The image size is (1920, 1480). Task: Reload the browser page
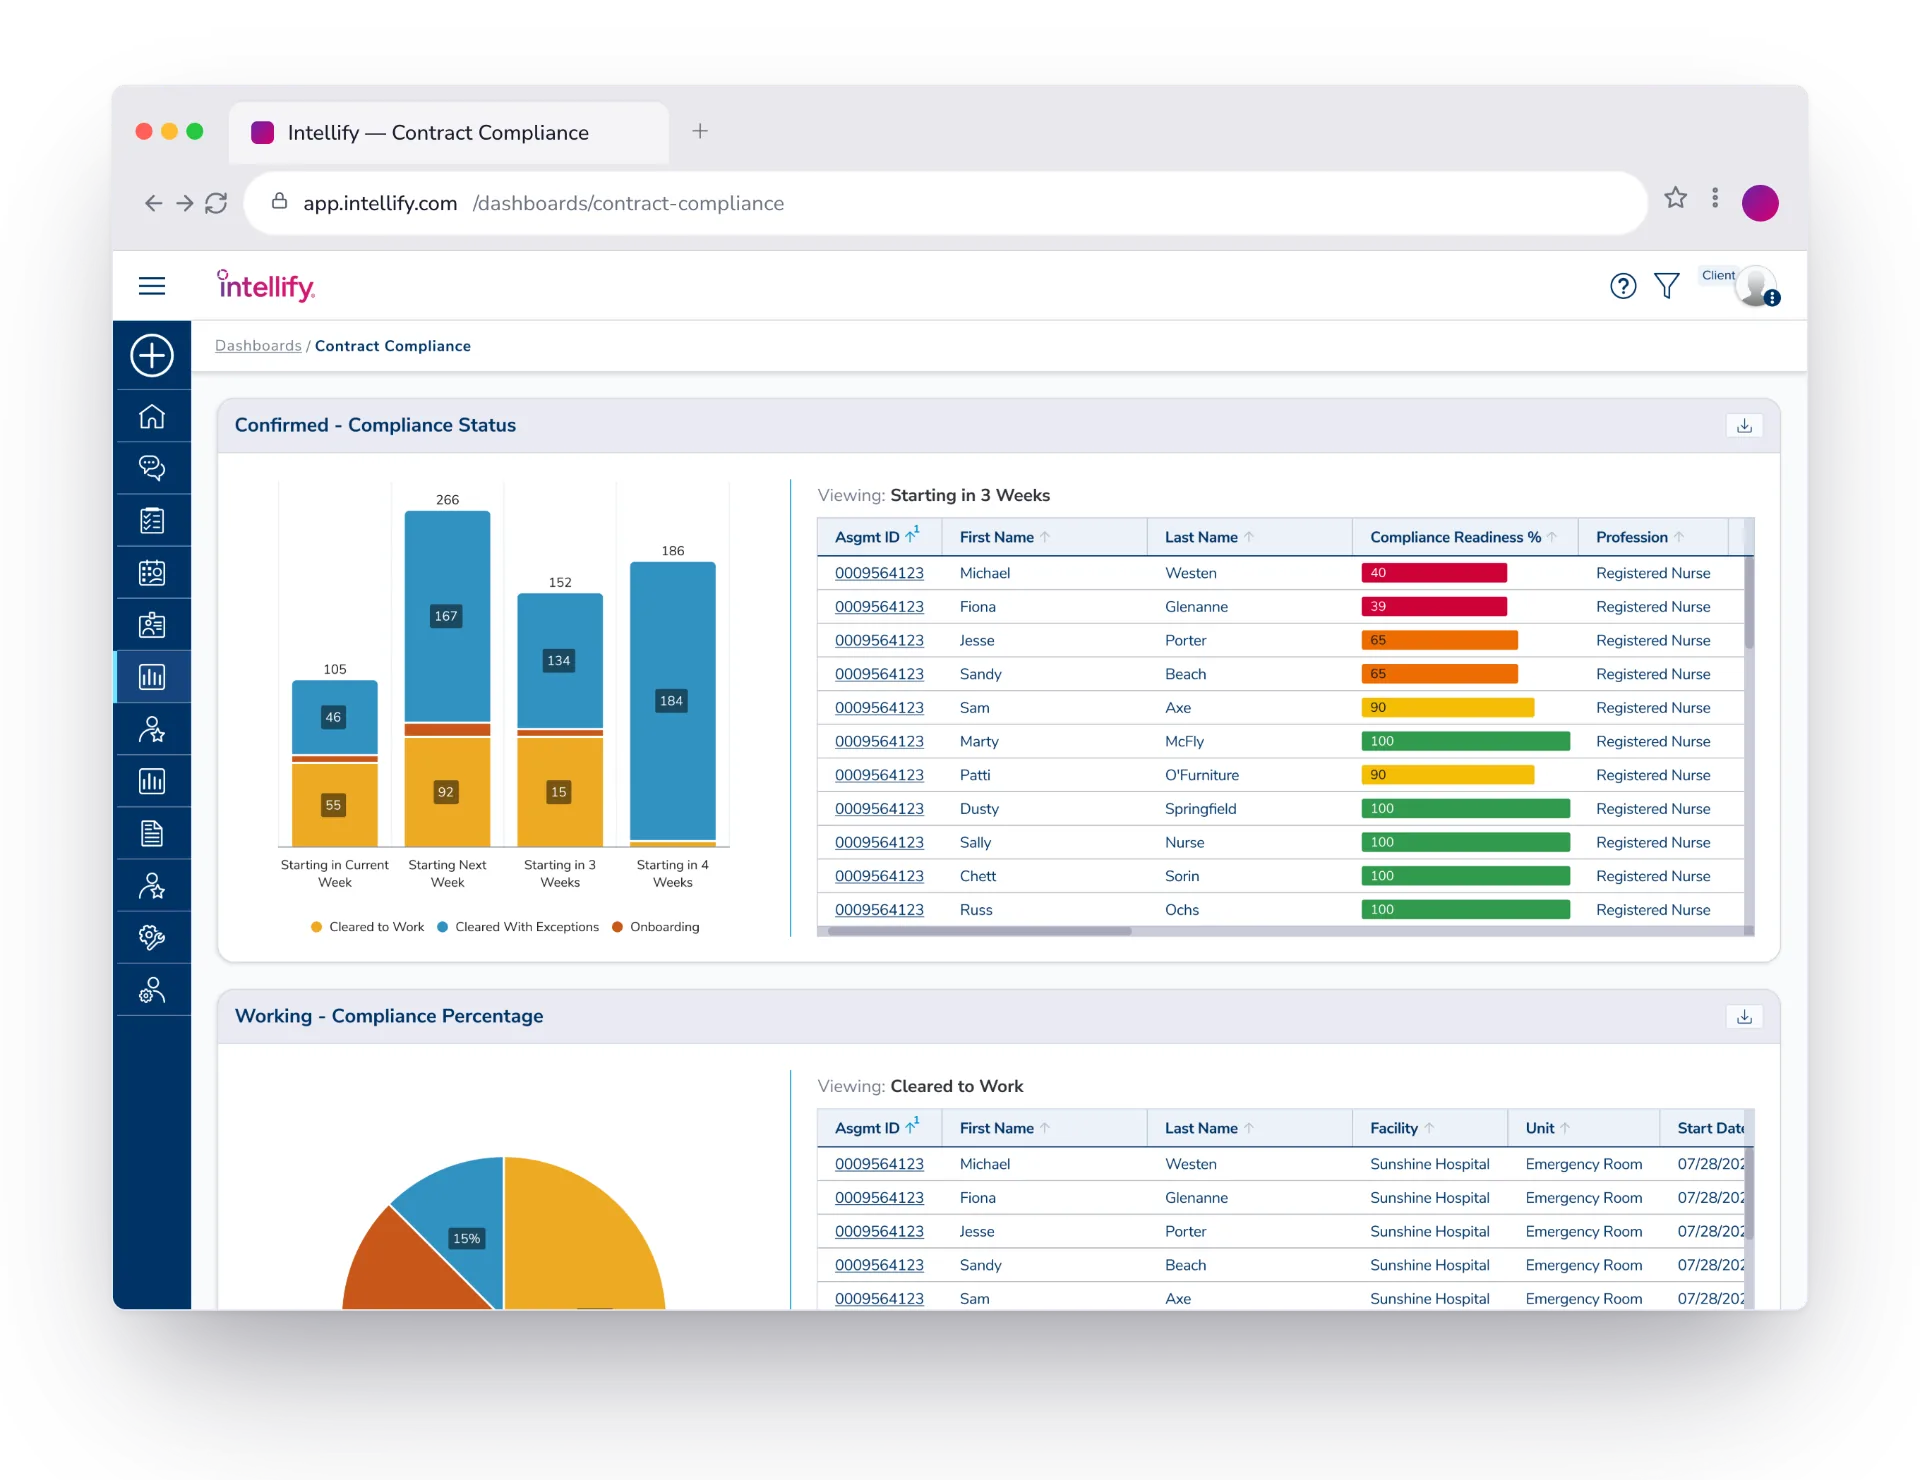(216, 203)
